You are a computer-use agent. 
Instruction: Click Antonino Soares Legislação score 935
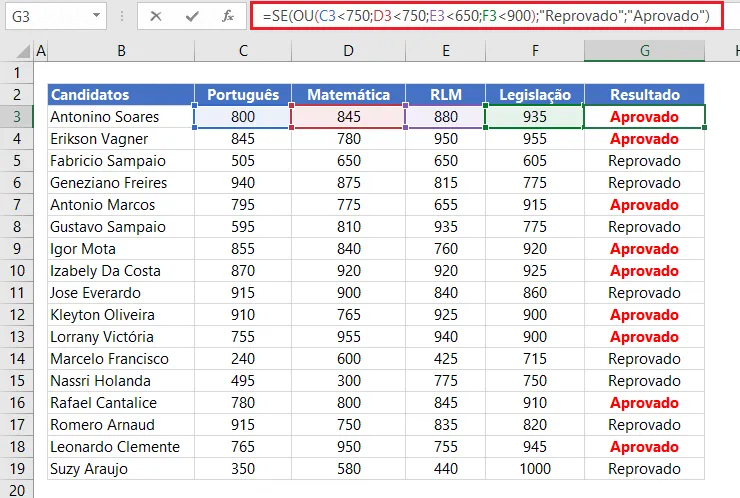pyautogui.click(x=535, y=117)
